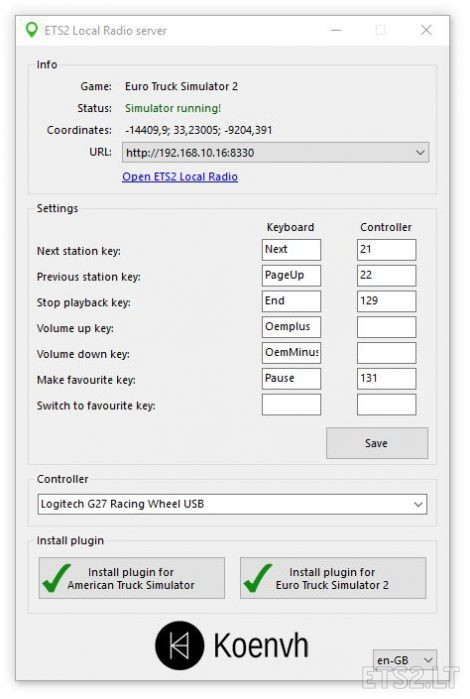Minimize the ETS2 Local Radio window

click(336, 30)
